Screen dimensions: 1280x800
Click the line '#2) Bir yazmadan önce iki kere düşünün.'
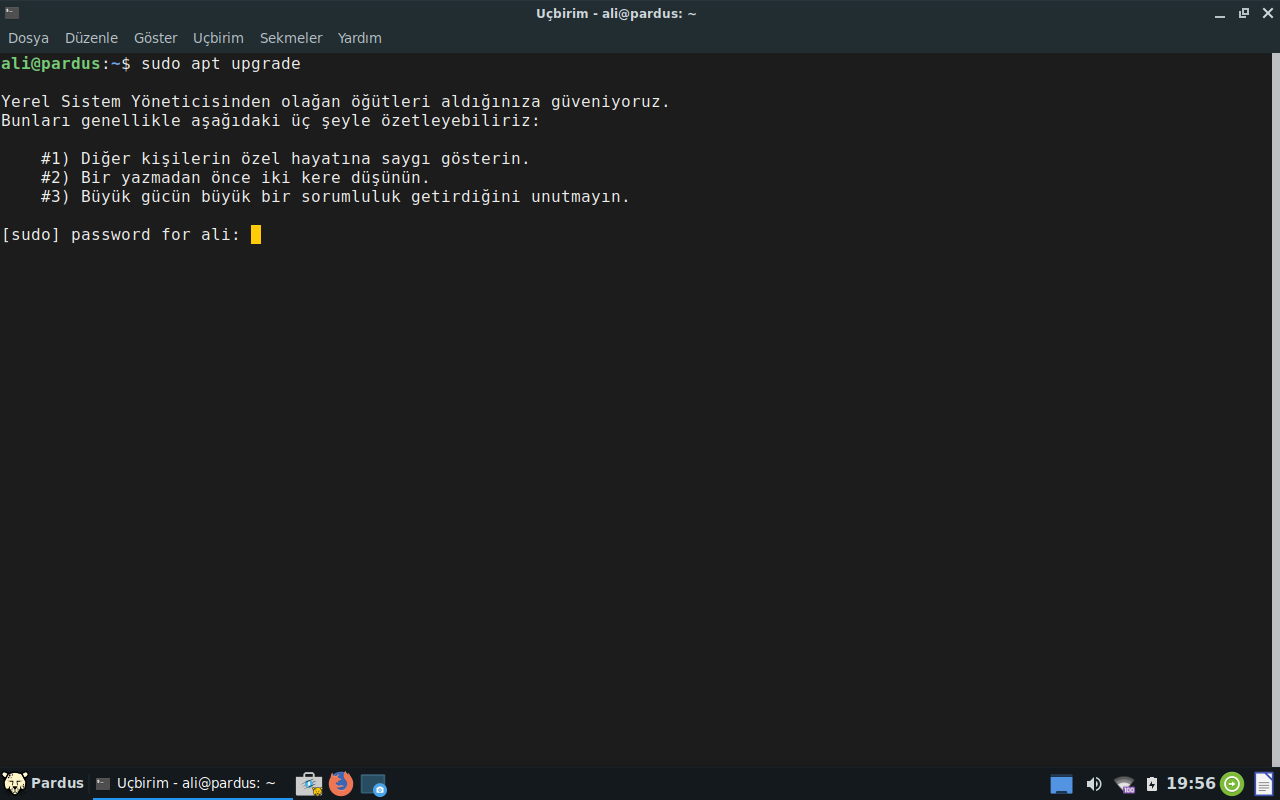[x=236, y=178]
